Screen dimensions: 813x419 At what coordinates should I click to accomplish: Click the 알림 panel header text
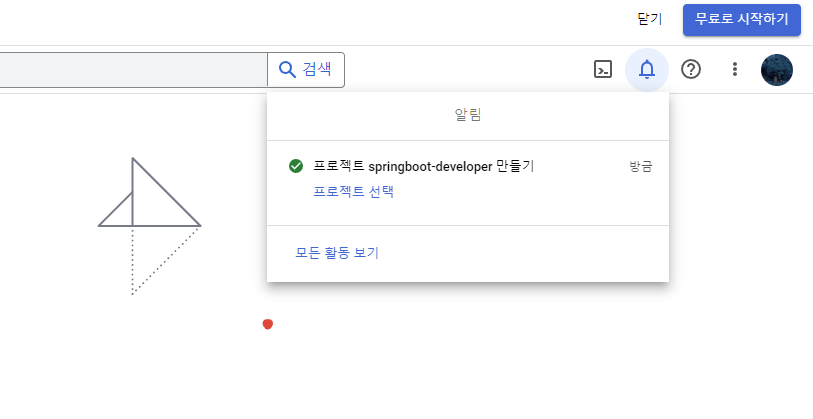[x=468, y=115]
